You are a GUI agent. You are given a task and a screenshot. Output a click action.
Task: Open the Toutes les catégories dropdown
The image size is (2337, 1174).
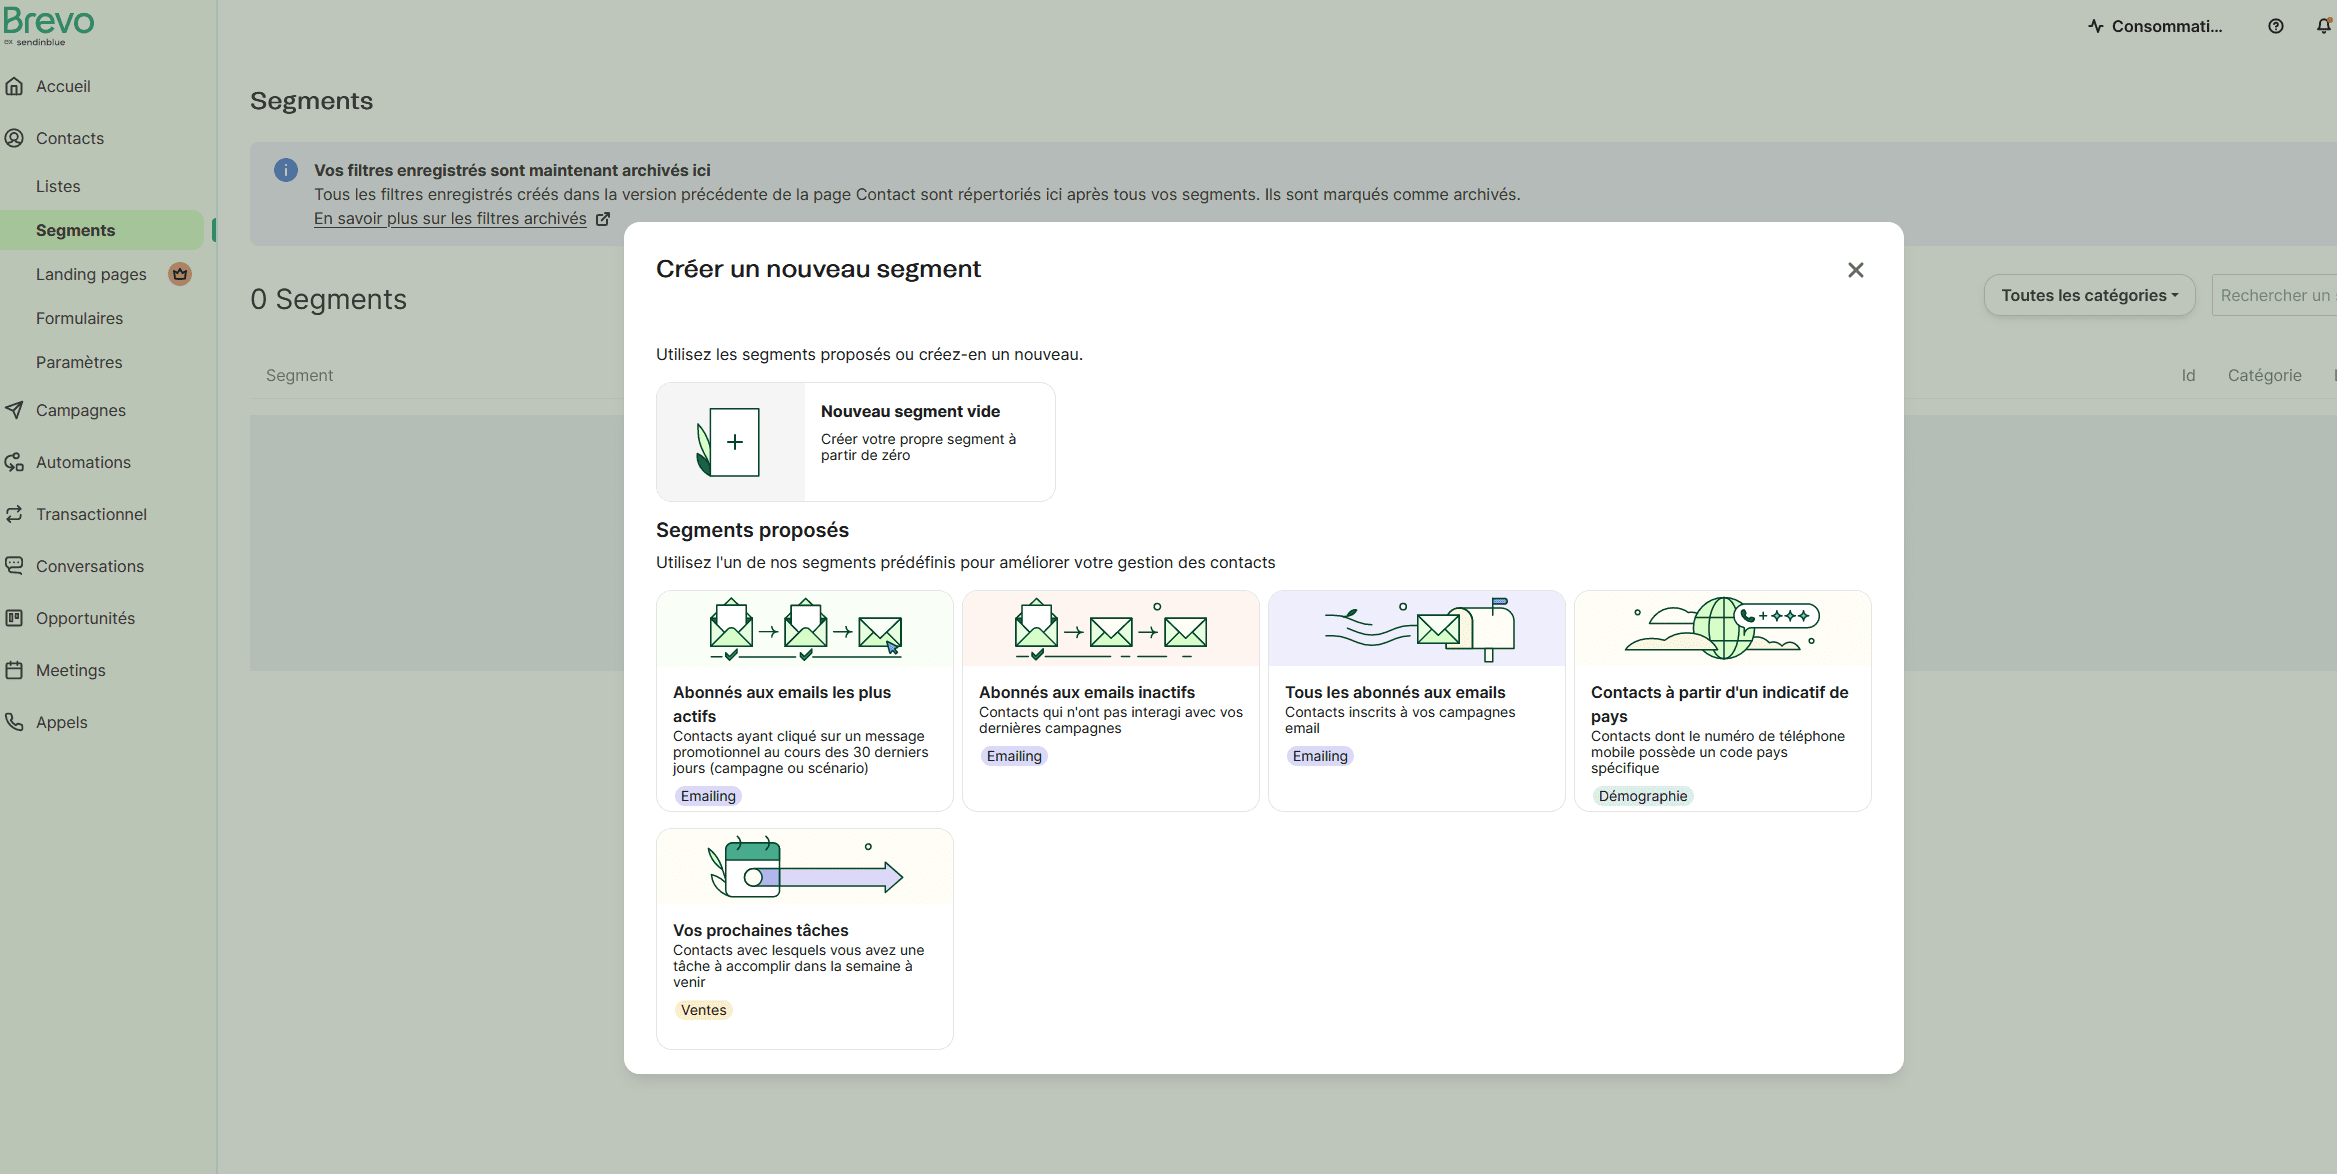[x=2090, y=295]
